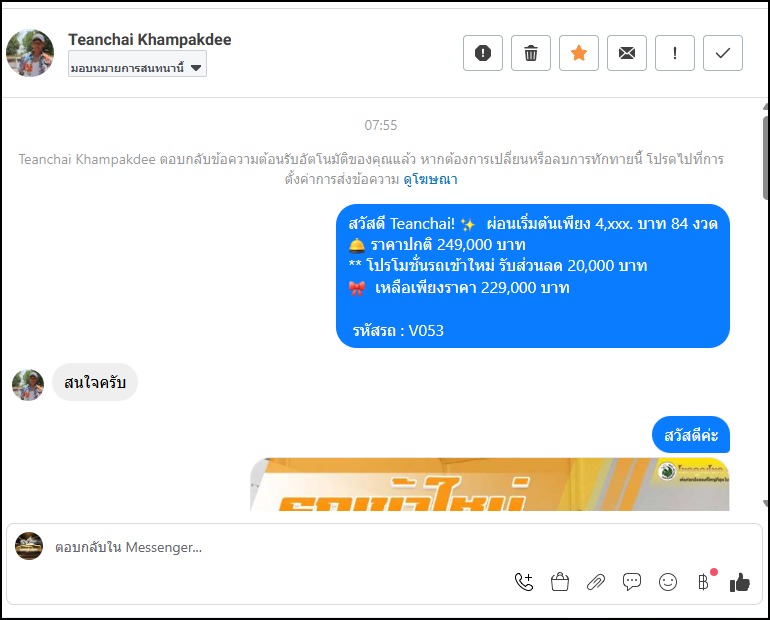Open the ดูโฆษณา link
The image size is (770, 620).
pos(430,180)
